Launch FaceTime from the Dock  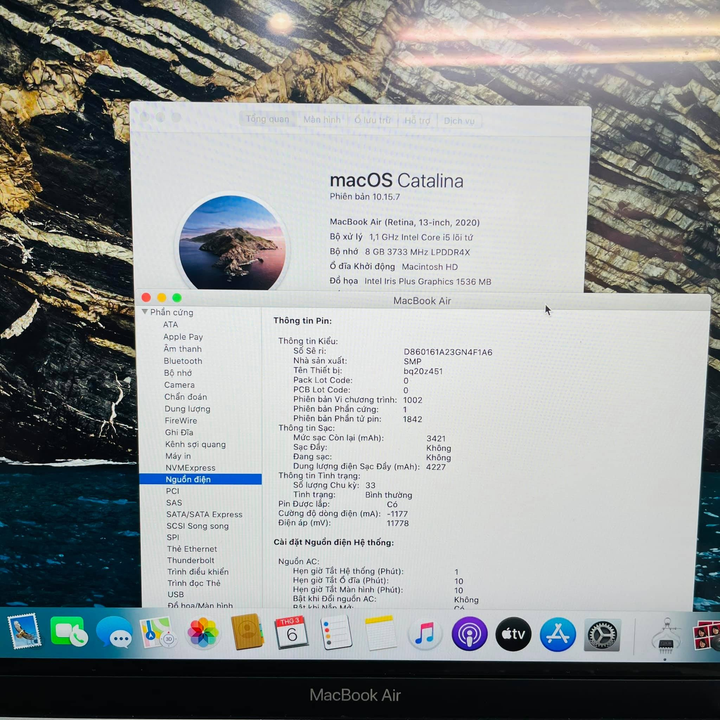pyautogui.click(x=69, y=632)
